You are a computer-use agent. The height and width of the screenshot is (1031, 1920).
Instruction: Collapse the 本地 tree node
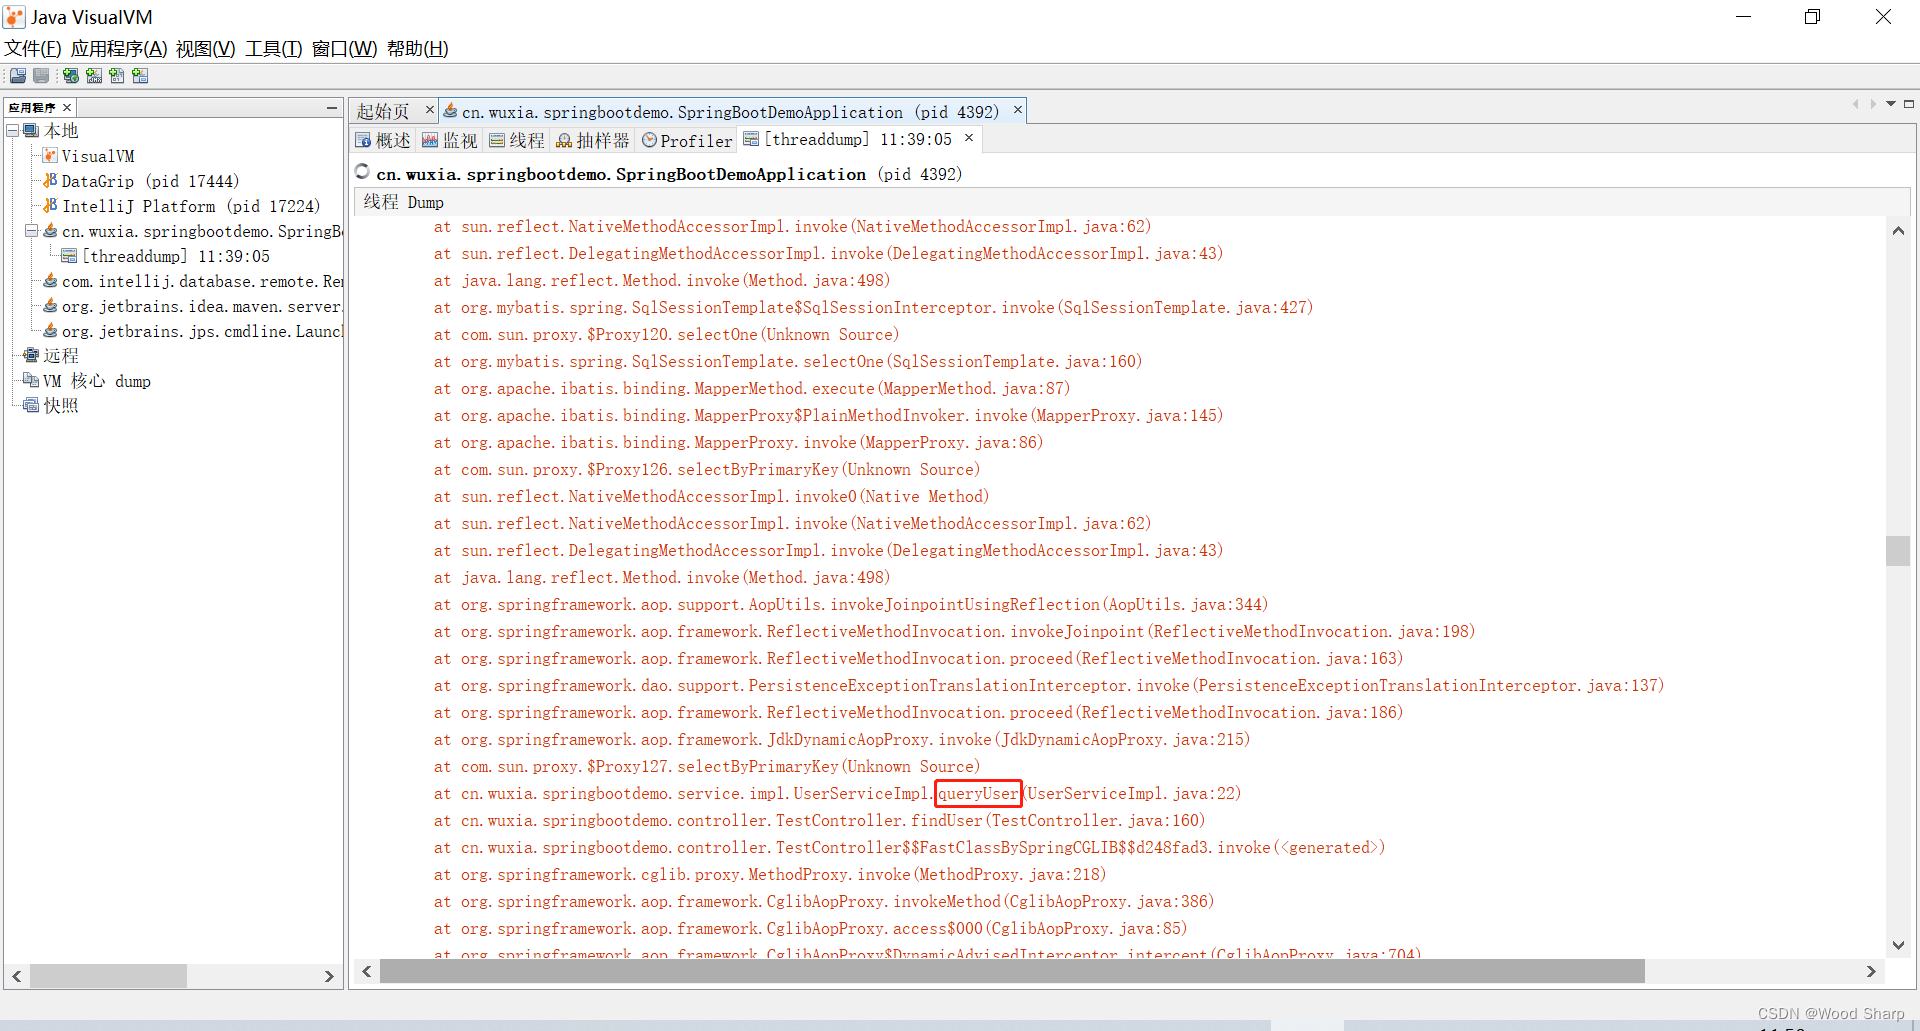[13, 131]
